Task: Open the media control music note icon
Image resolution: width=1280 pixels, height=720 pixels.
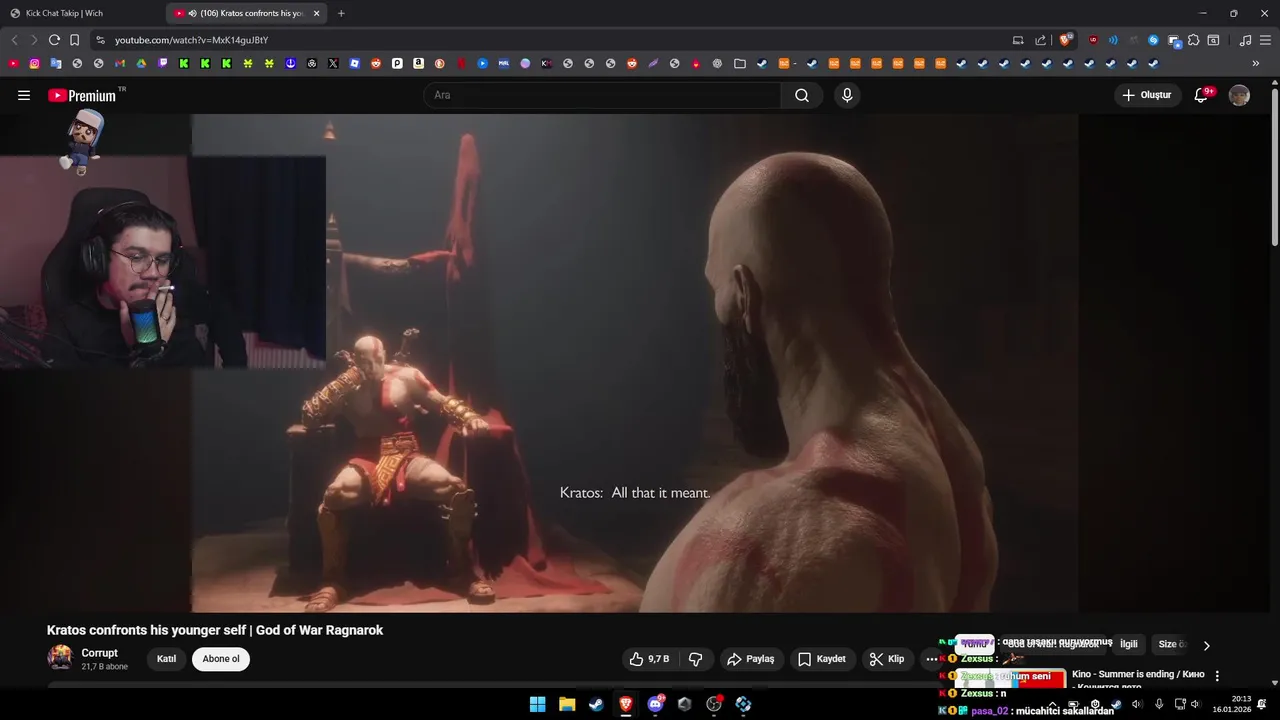Action: click(x=1245, y=40)
